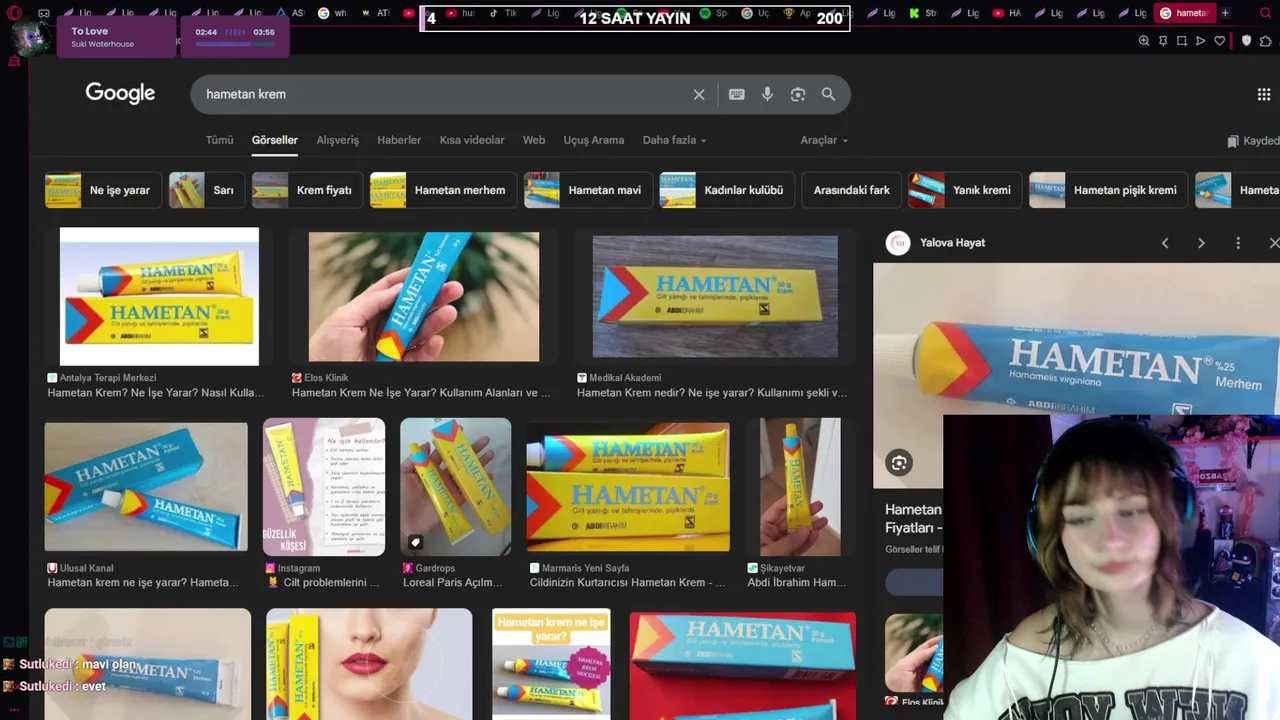Switch to the Web tab

pyautogui.click(x=534, y=140)
